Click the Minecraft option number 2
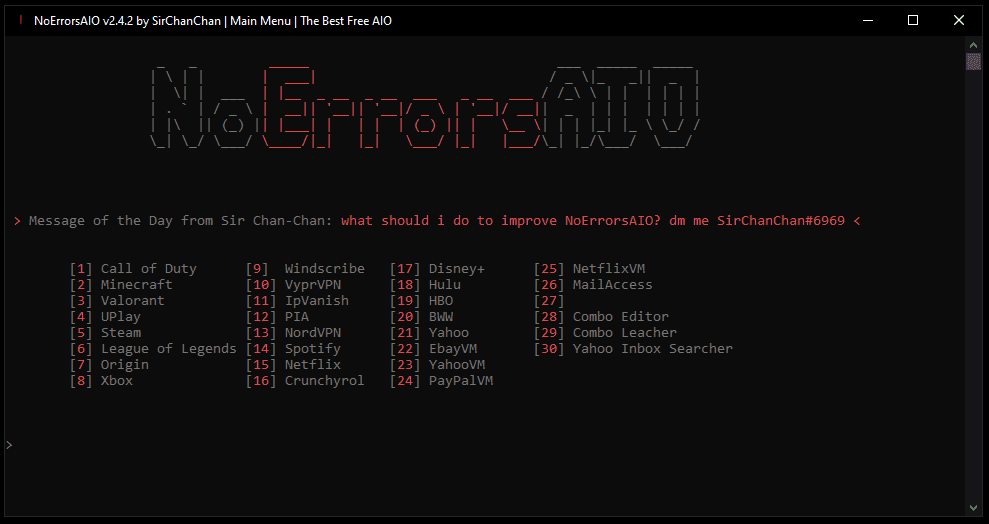Image resolution: width=989 pixels, height=524 pixels. [122, 285]
